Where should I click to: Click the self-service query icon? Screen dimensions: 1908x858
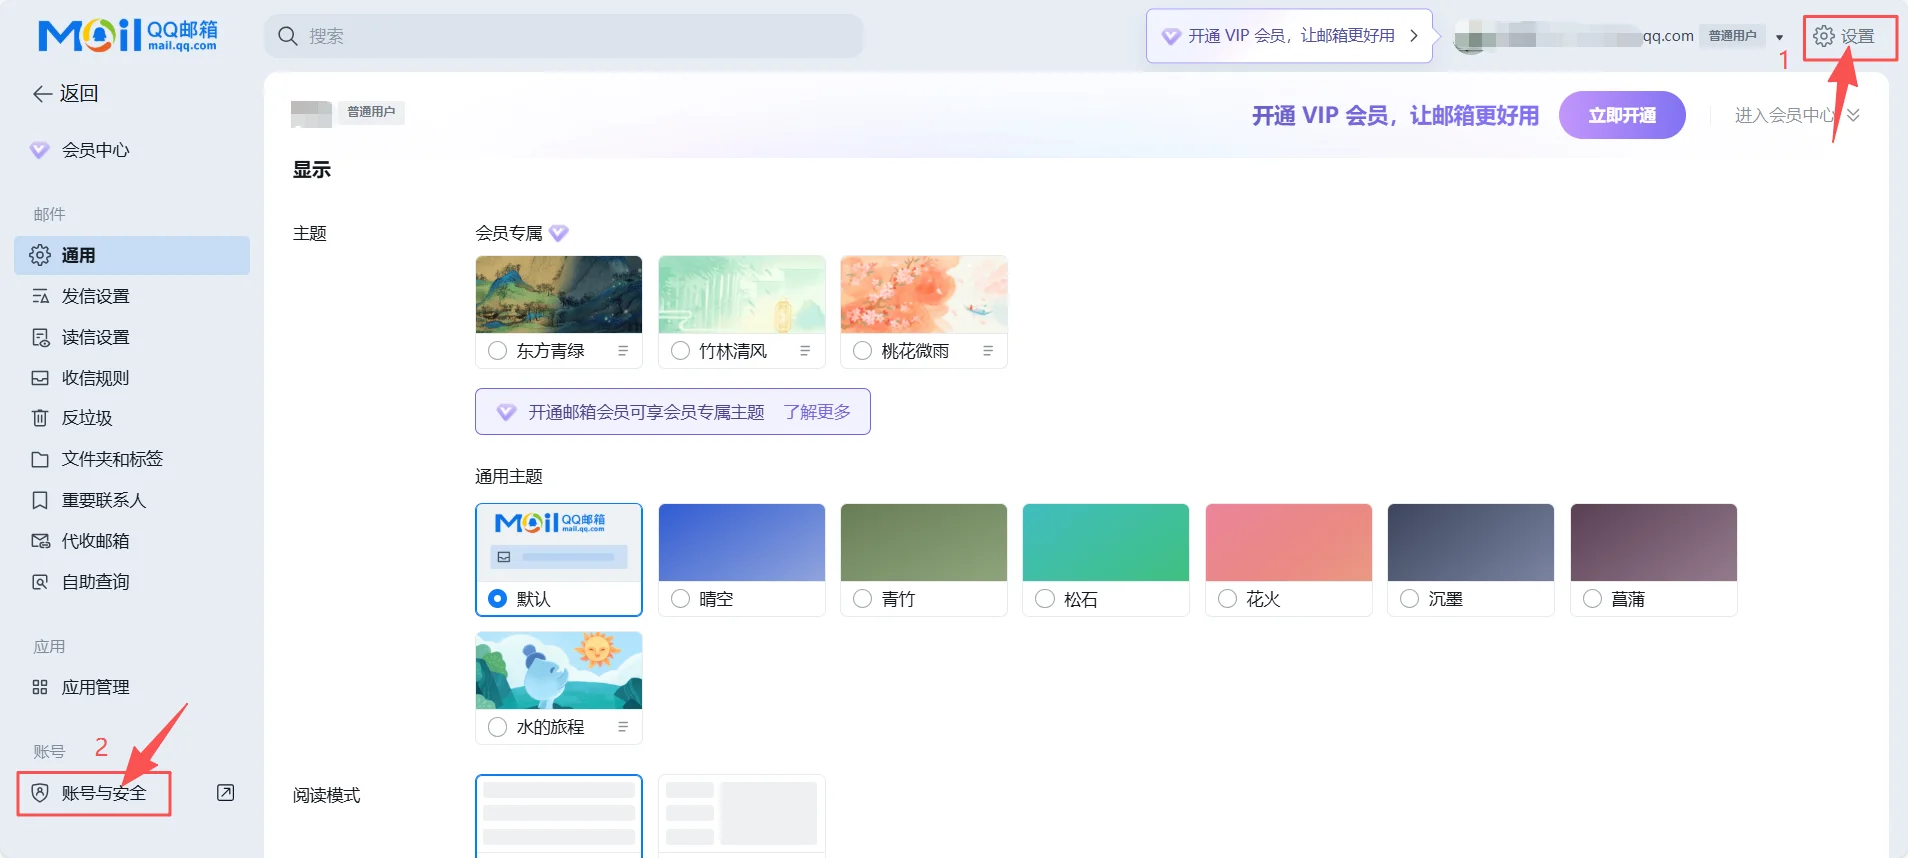[x=40, y=582]
